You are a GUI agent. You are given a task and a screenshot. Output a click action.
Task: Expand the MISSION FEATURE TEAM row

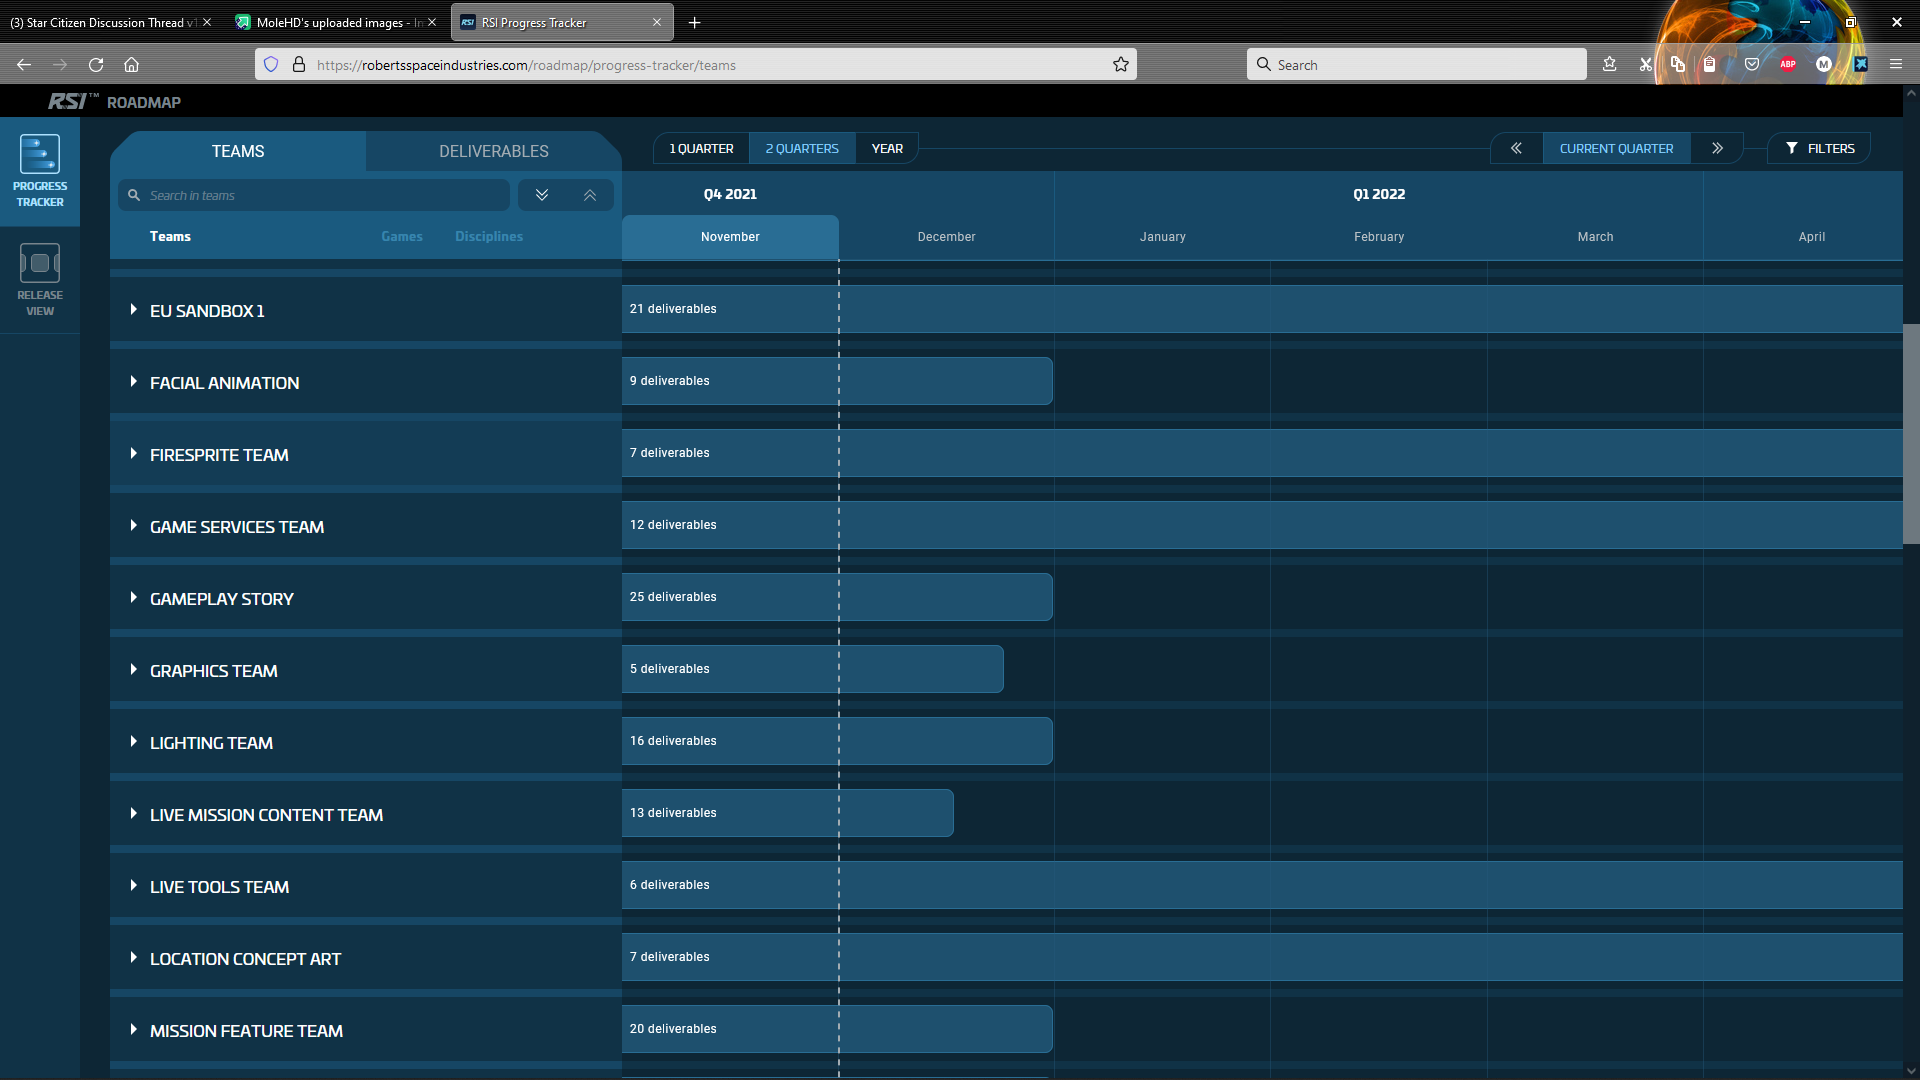tap(133, 1030)
